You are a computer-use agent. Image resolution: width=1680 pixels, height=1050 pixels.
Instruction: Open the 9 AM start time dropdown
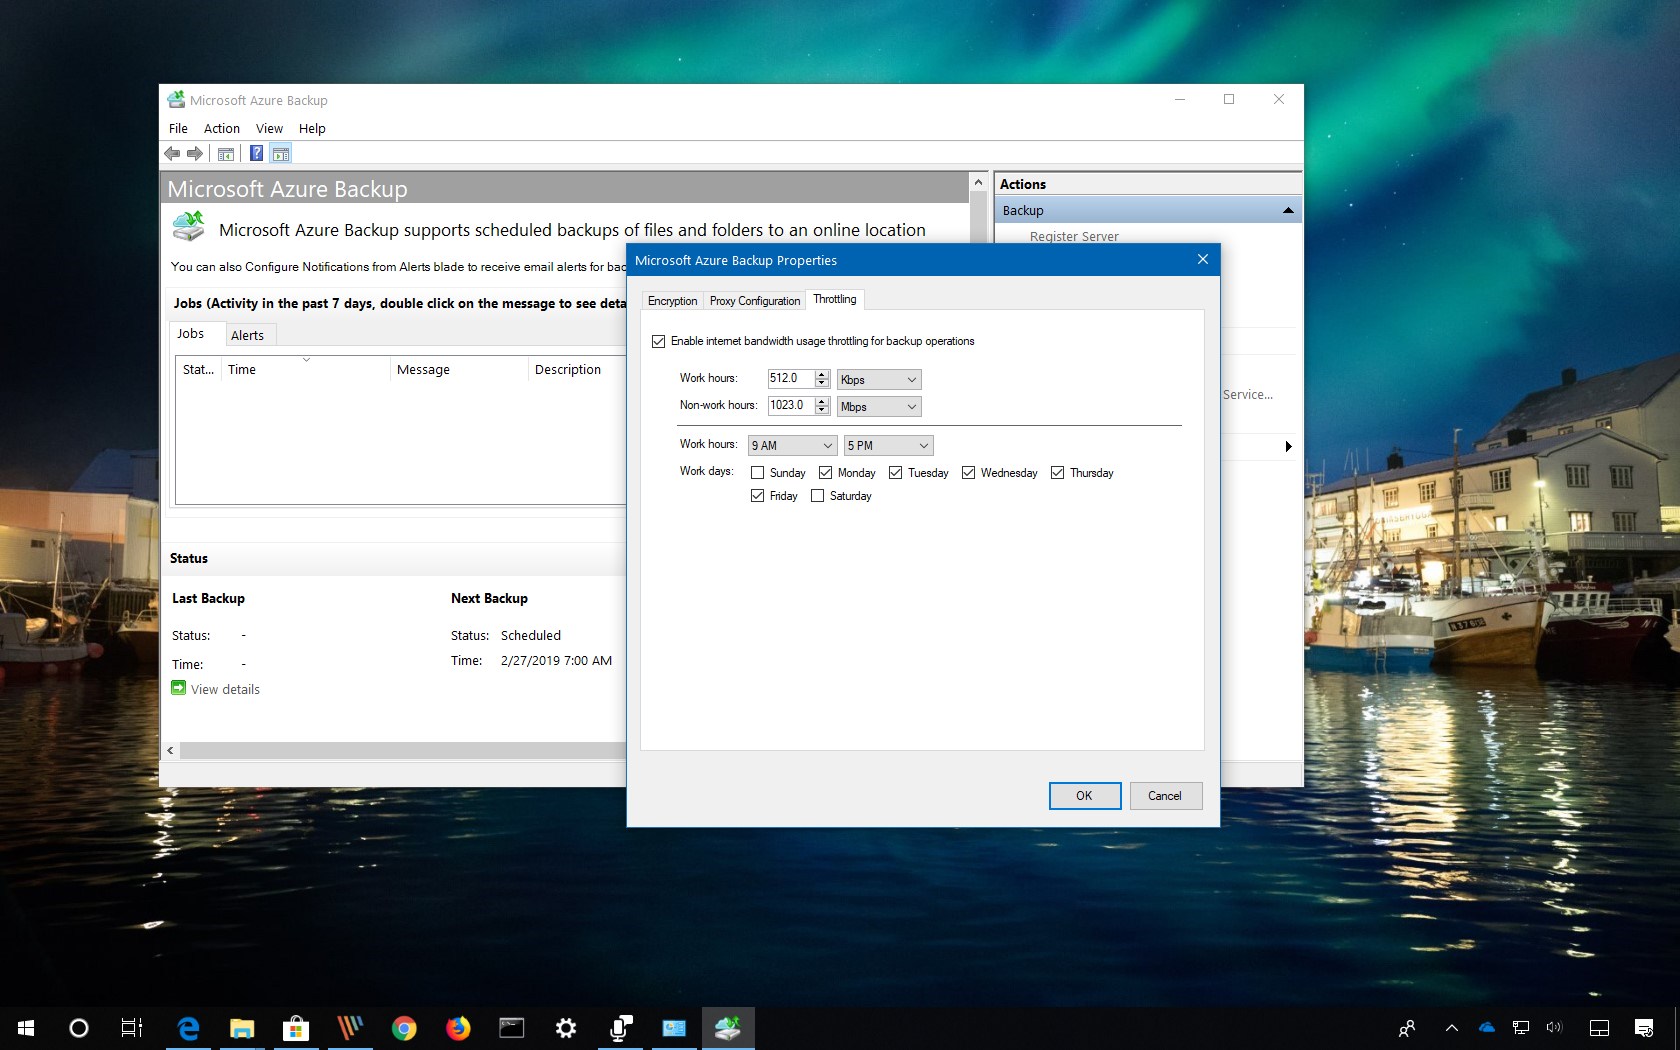click(x=792, y=445)
